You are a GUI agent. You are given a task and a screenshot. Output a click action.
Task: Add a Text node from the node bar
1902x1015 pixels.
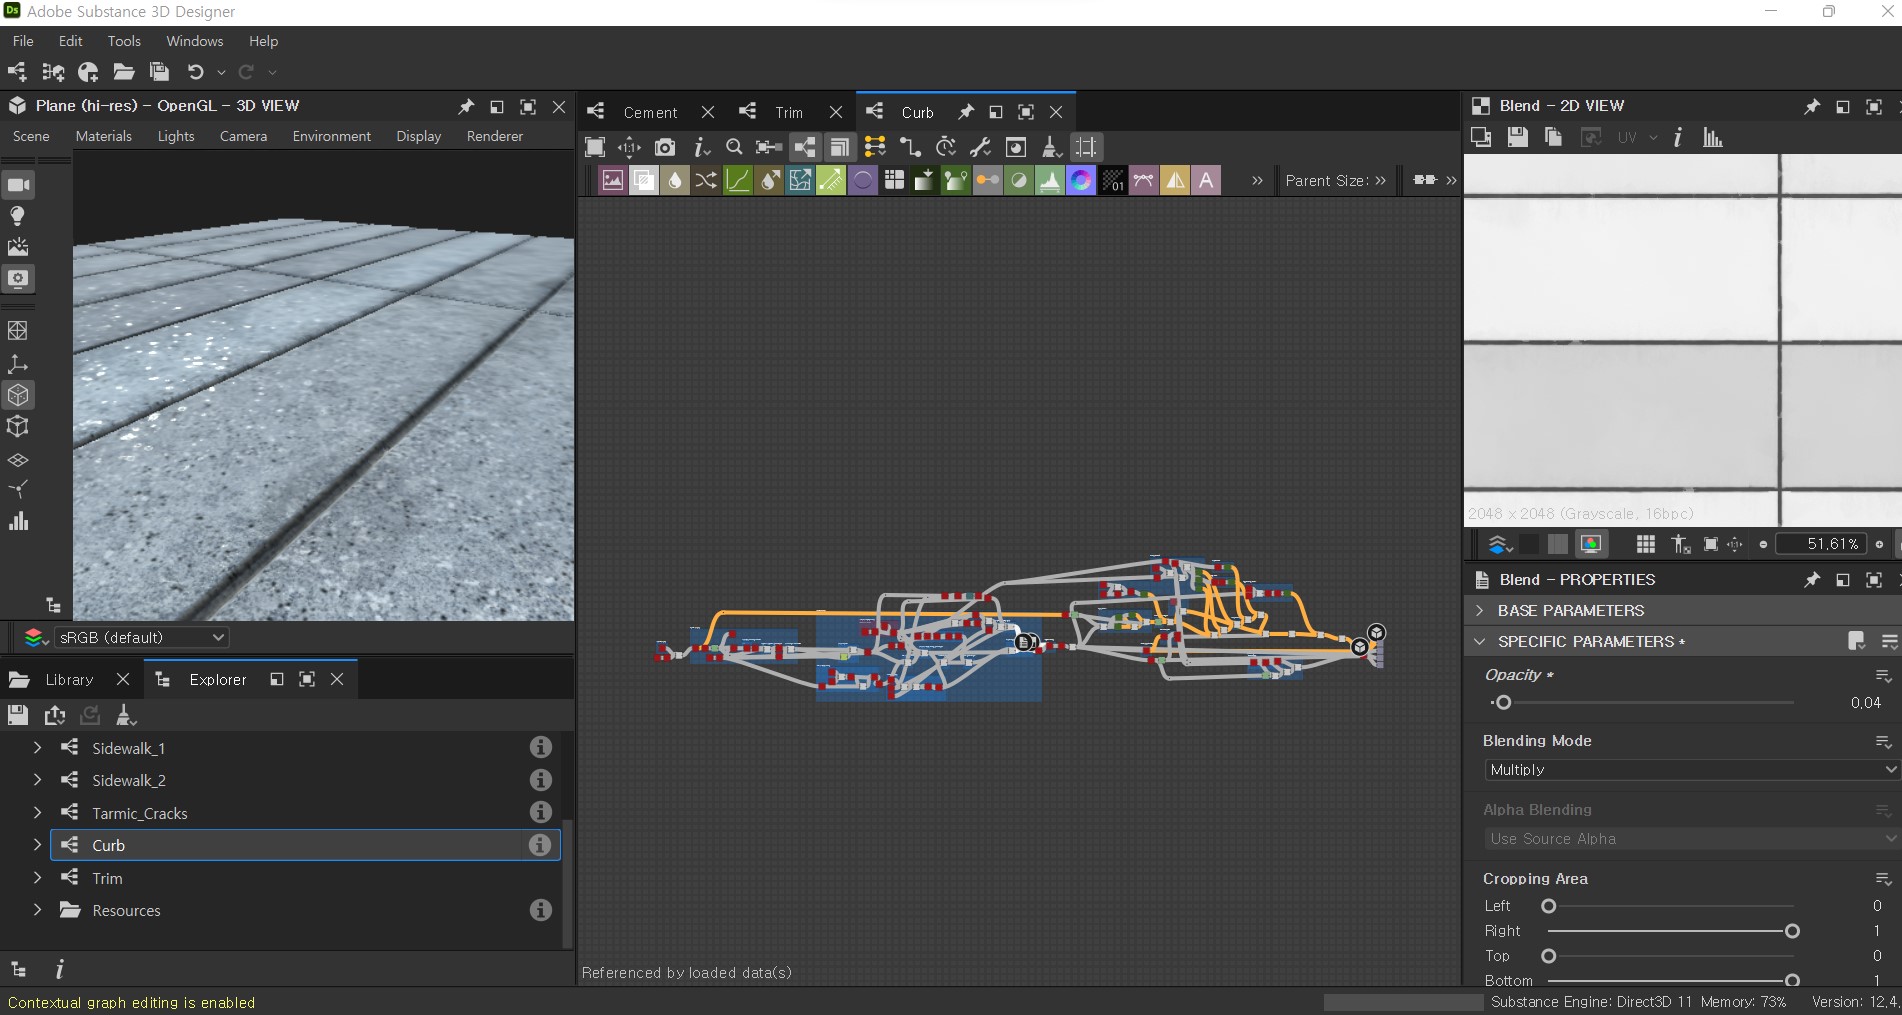click(1206, 181)
